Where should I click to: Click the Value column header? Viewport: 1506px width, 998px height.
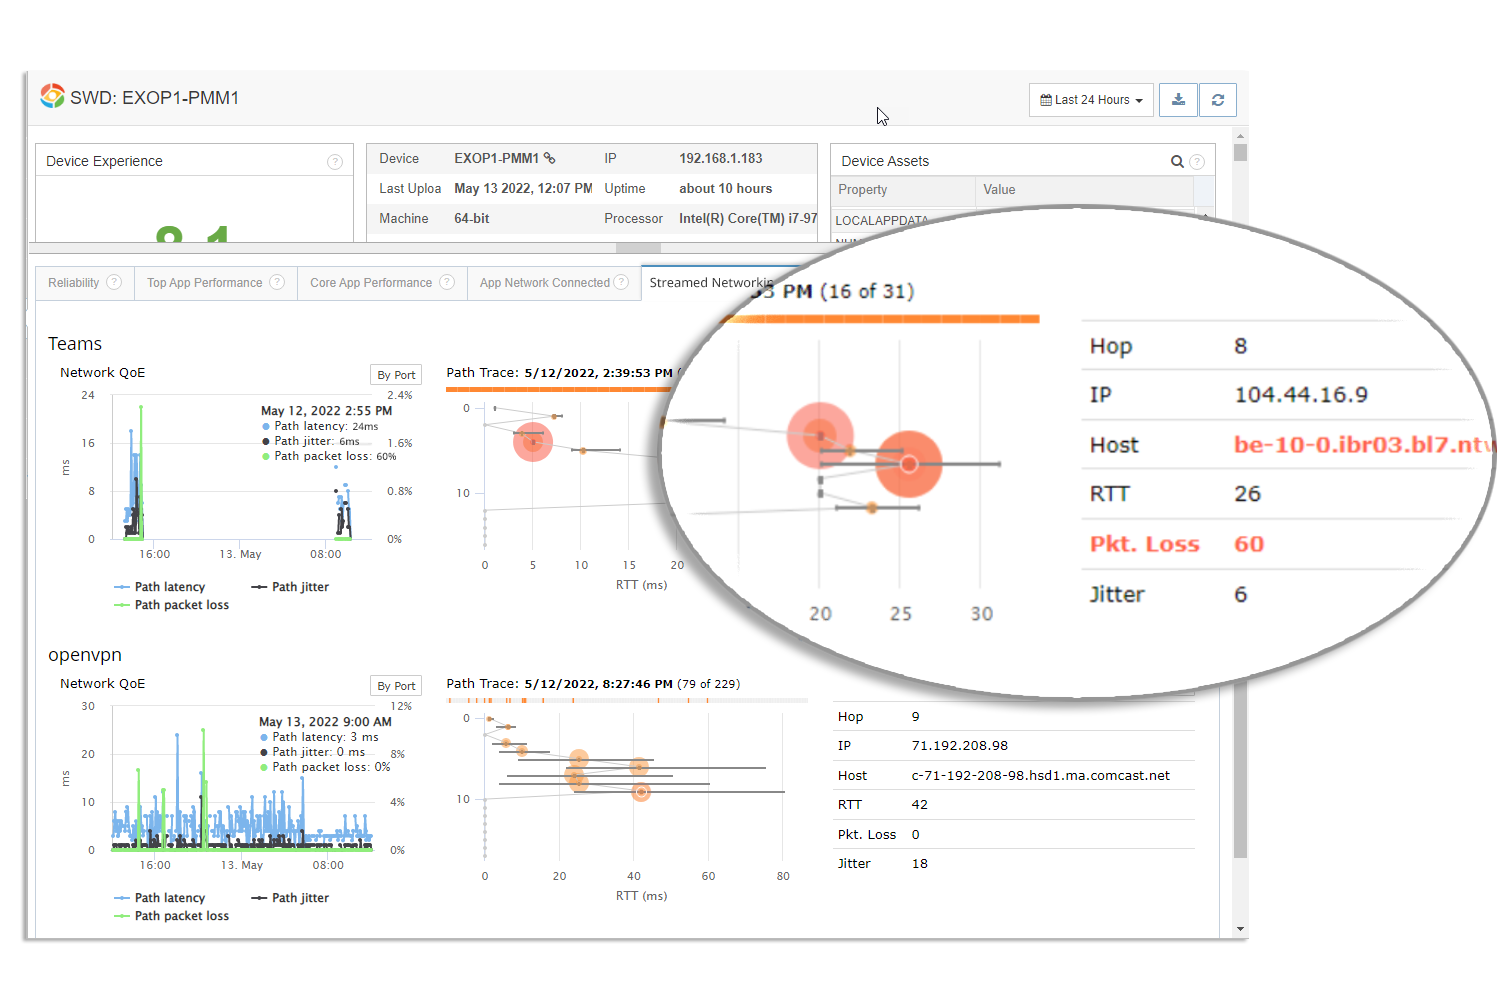(x=1085, y=190)
